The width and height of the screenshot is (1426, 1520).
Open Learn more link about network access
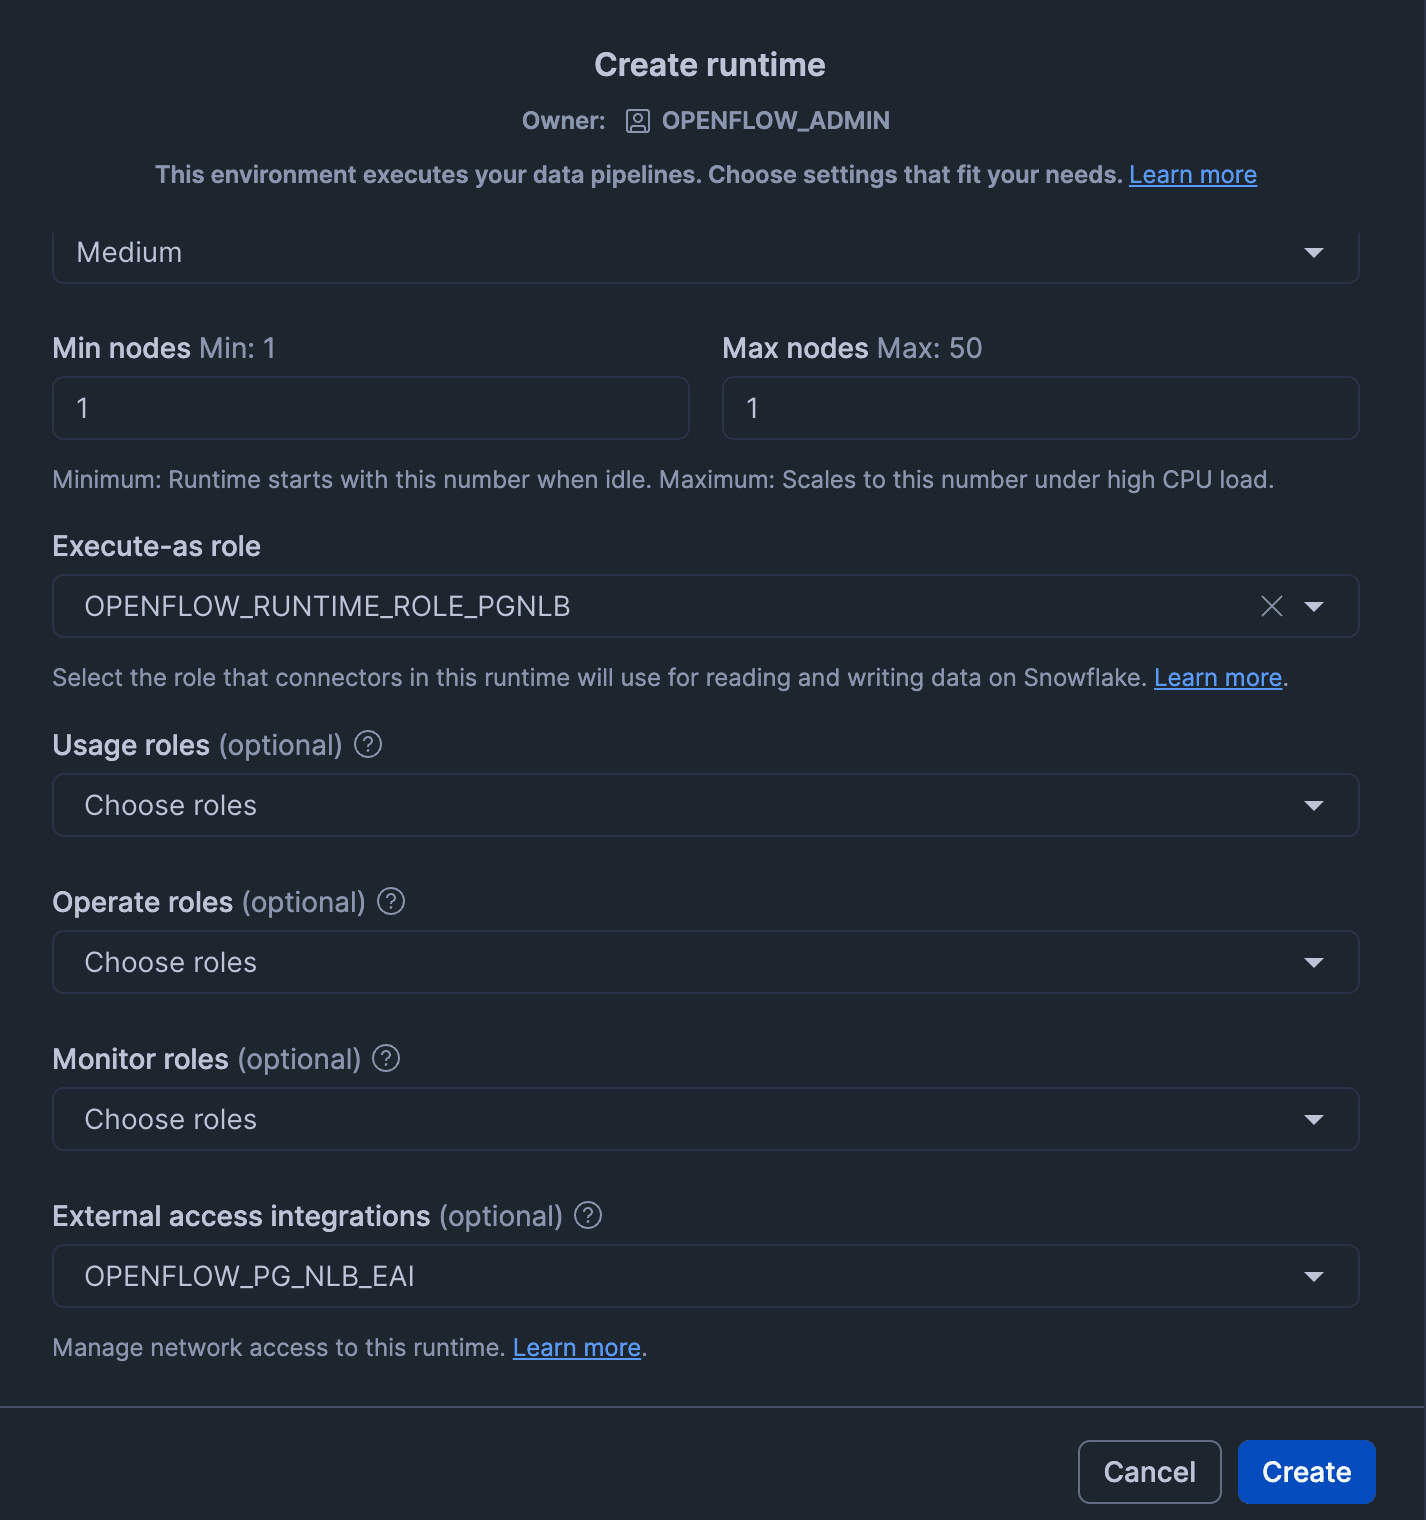[x=577, y=1348]
